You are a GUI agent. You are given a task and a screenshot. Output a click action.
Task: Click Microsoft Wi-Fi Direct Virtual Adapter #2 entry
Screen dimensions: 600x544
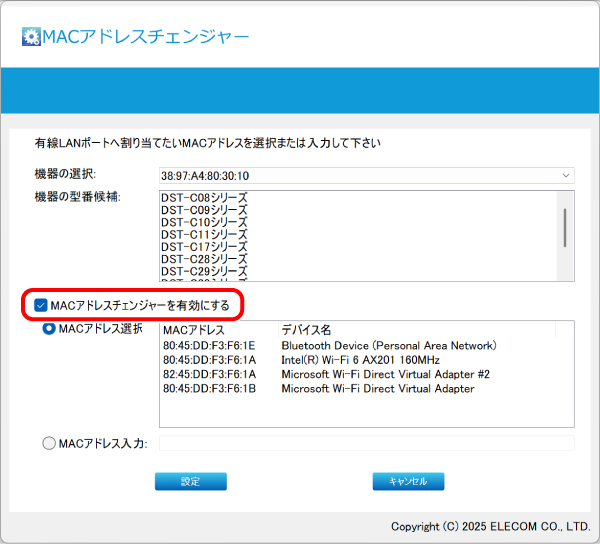[385, 374]
